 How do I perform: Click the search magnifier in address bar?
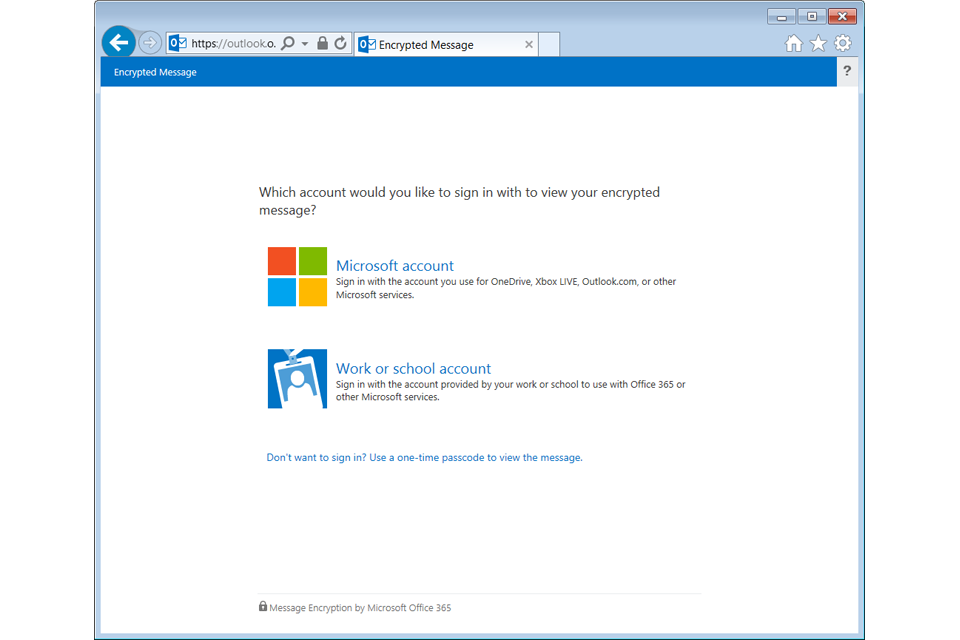coord(288,44)
